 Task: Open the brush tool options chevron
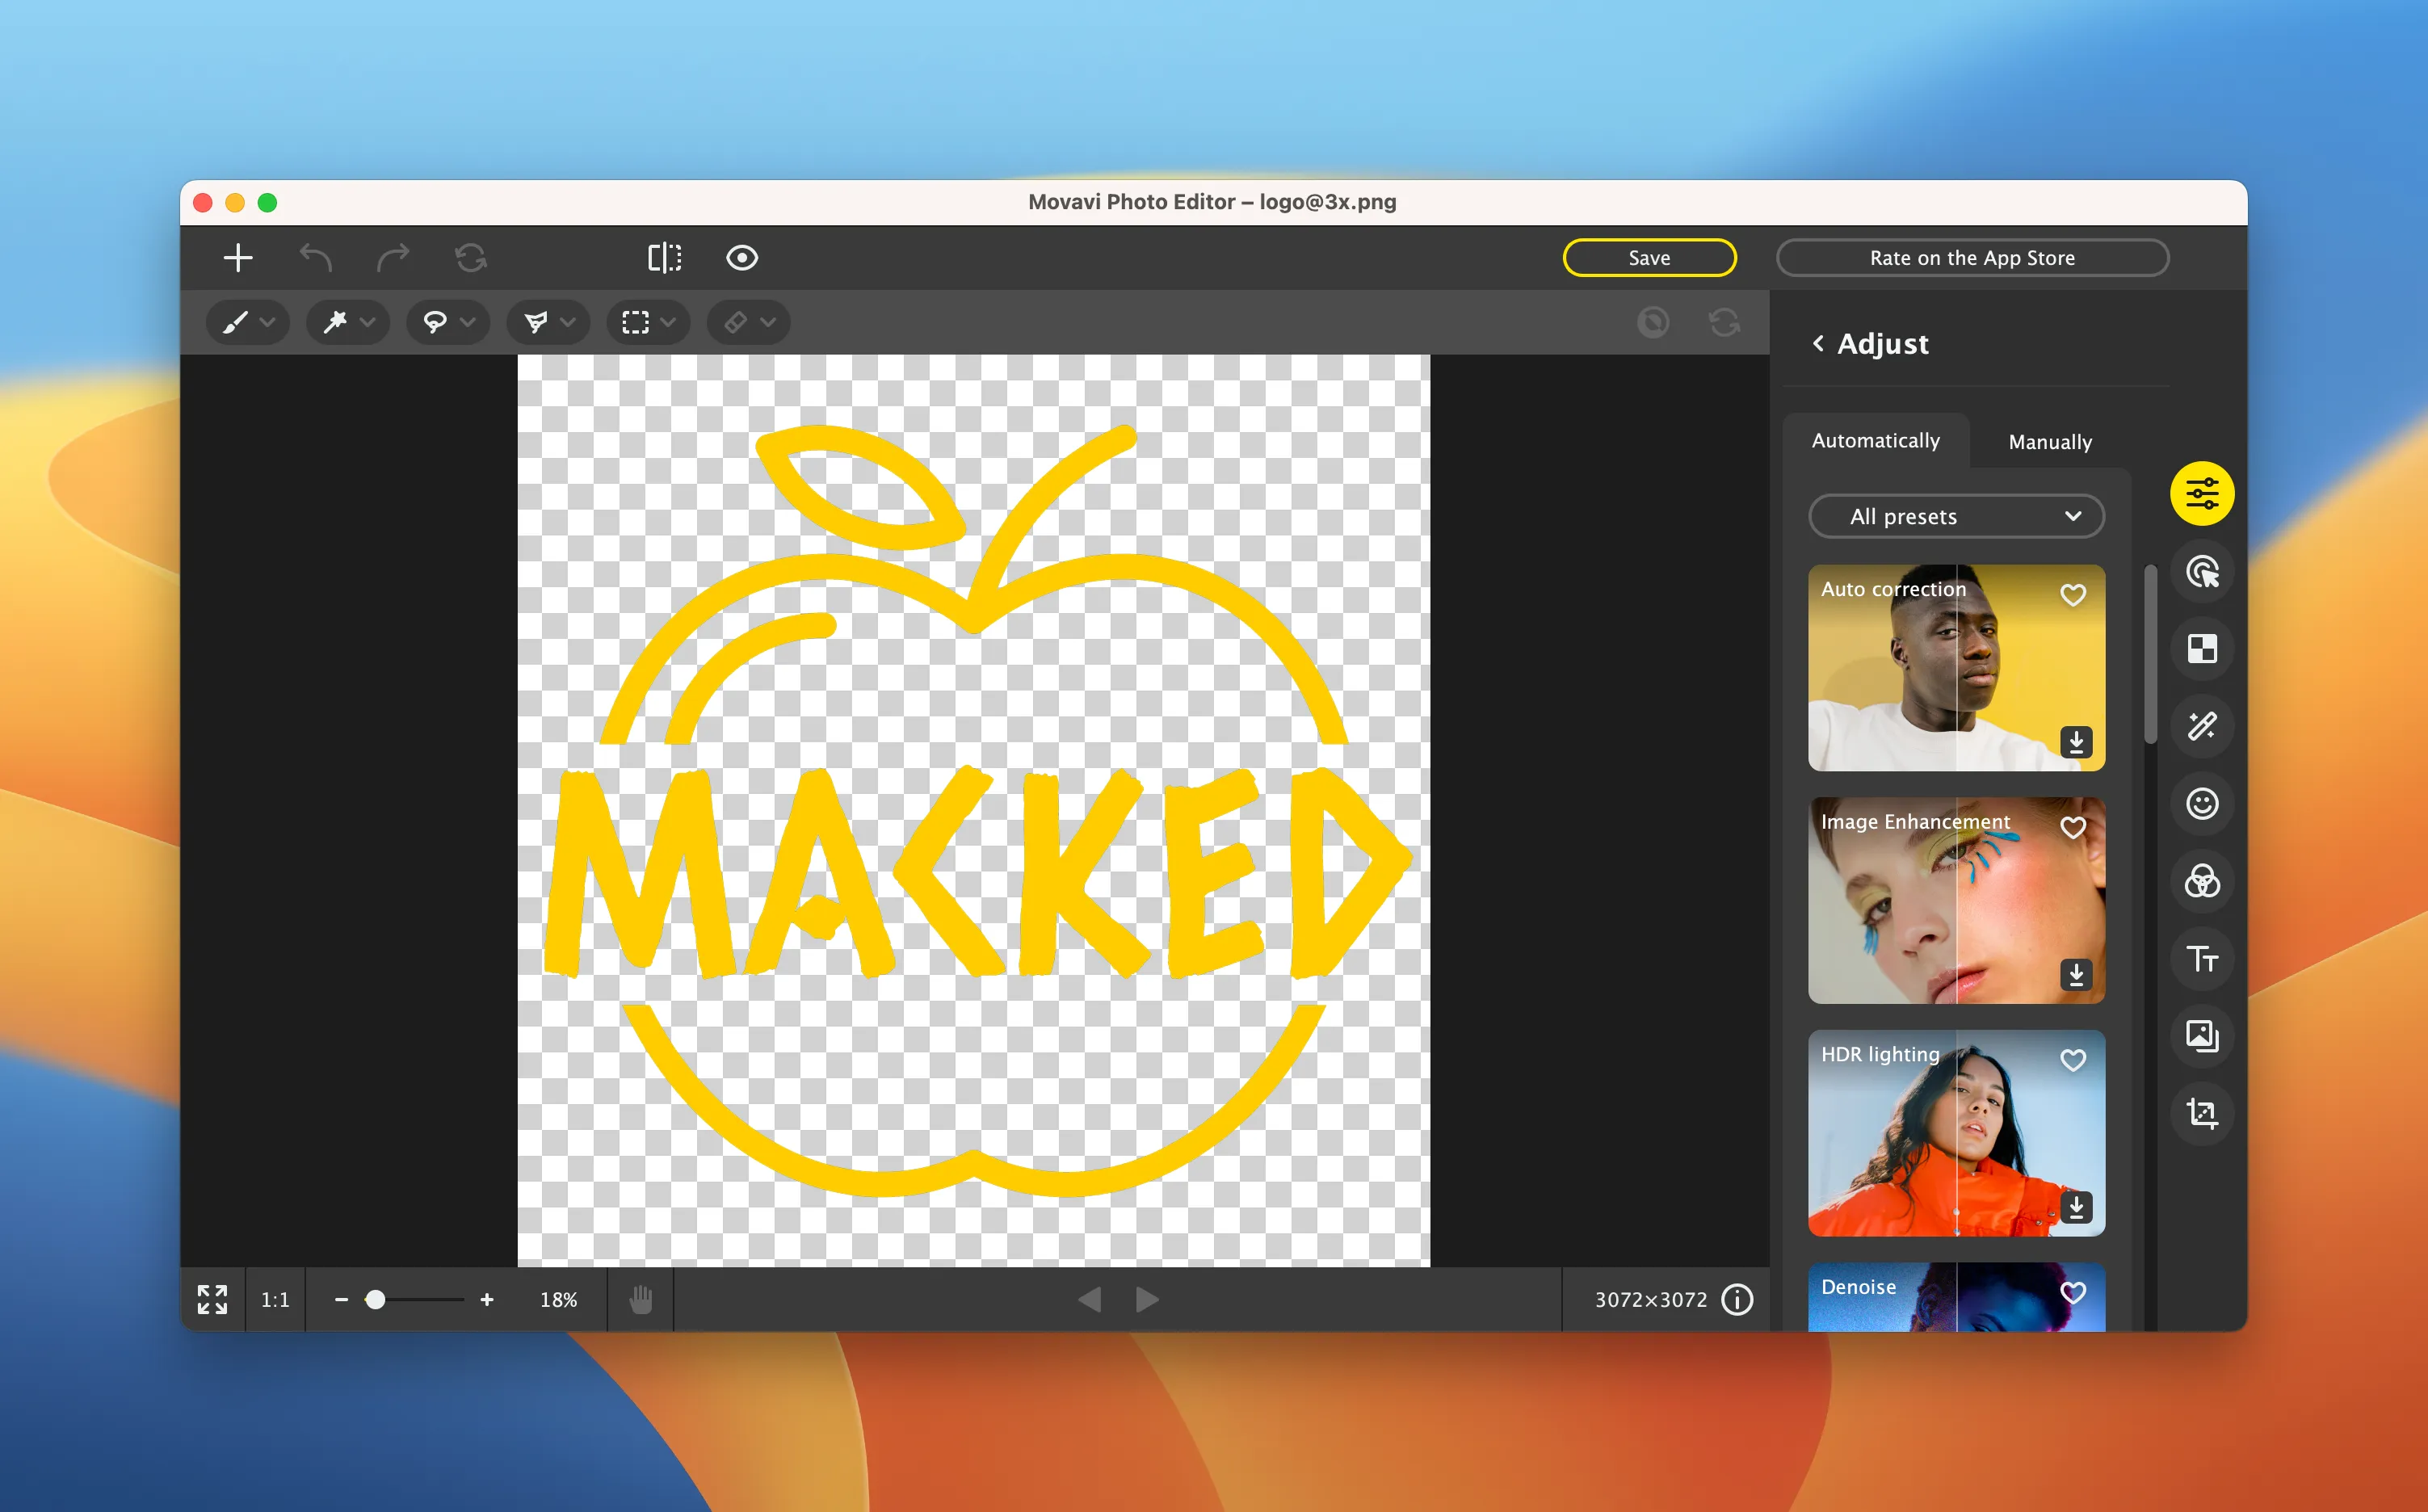point(267,322)
